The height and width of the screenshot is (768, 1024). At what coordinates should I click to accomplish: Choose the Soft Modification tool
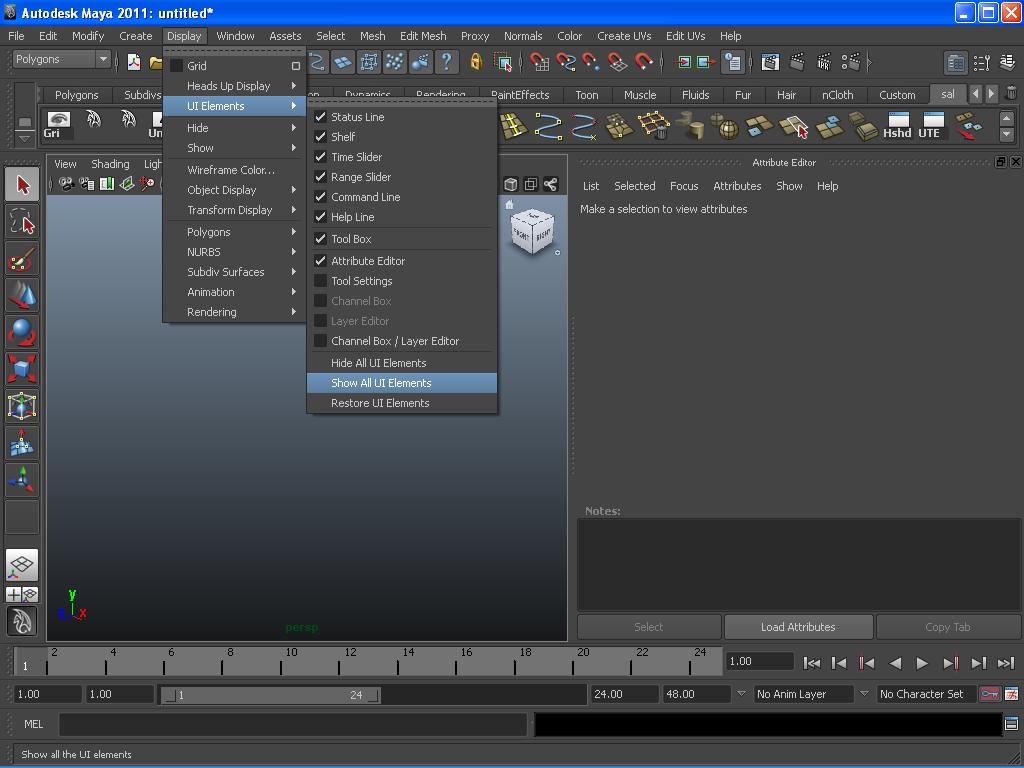pyautogui.click(x=22, y=442)
